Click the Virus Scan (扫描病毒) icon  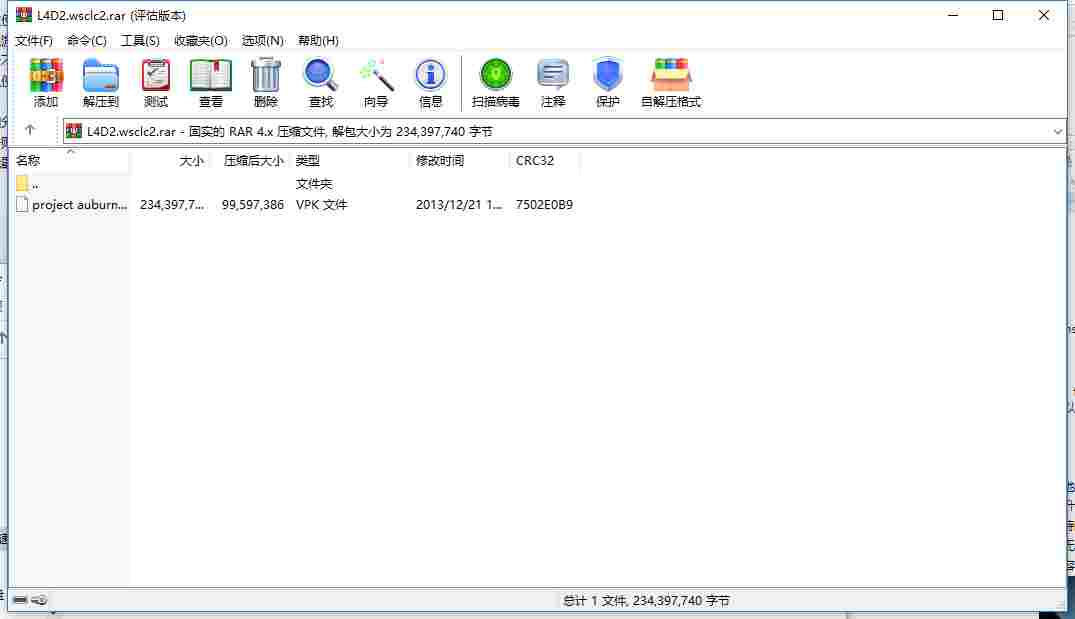(x=496, y=75)
